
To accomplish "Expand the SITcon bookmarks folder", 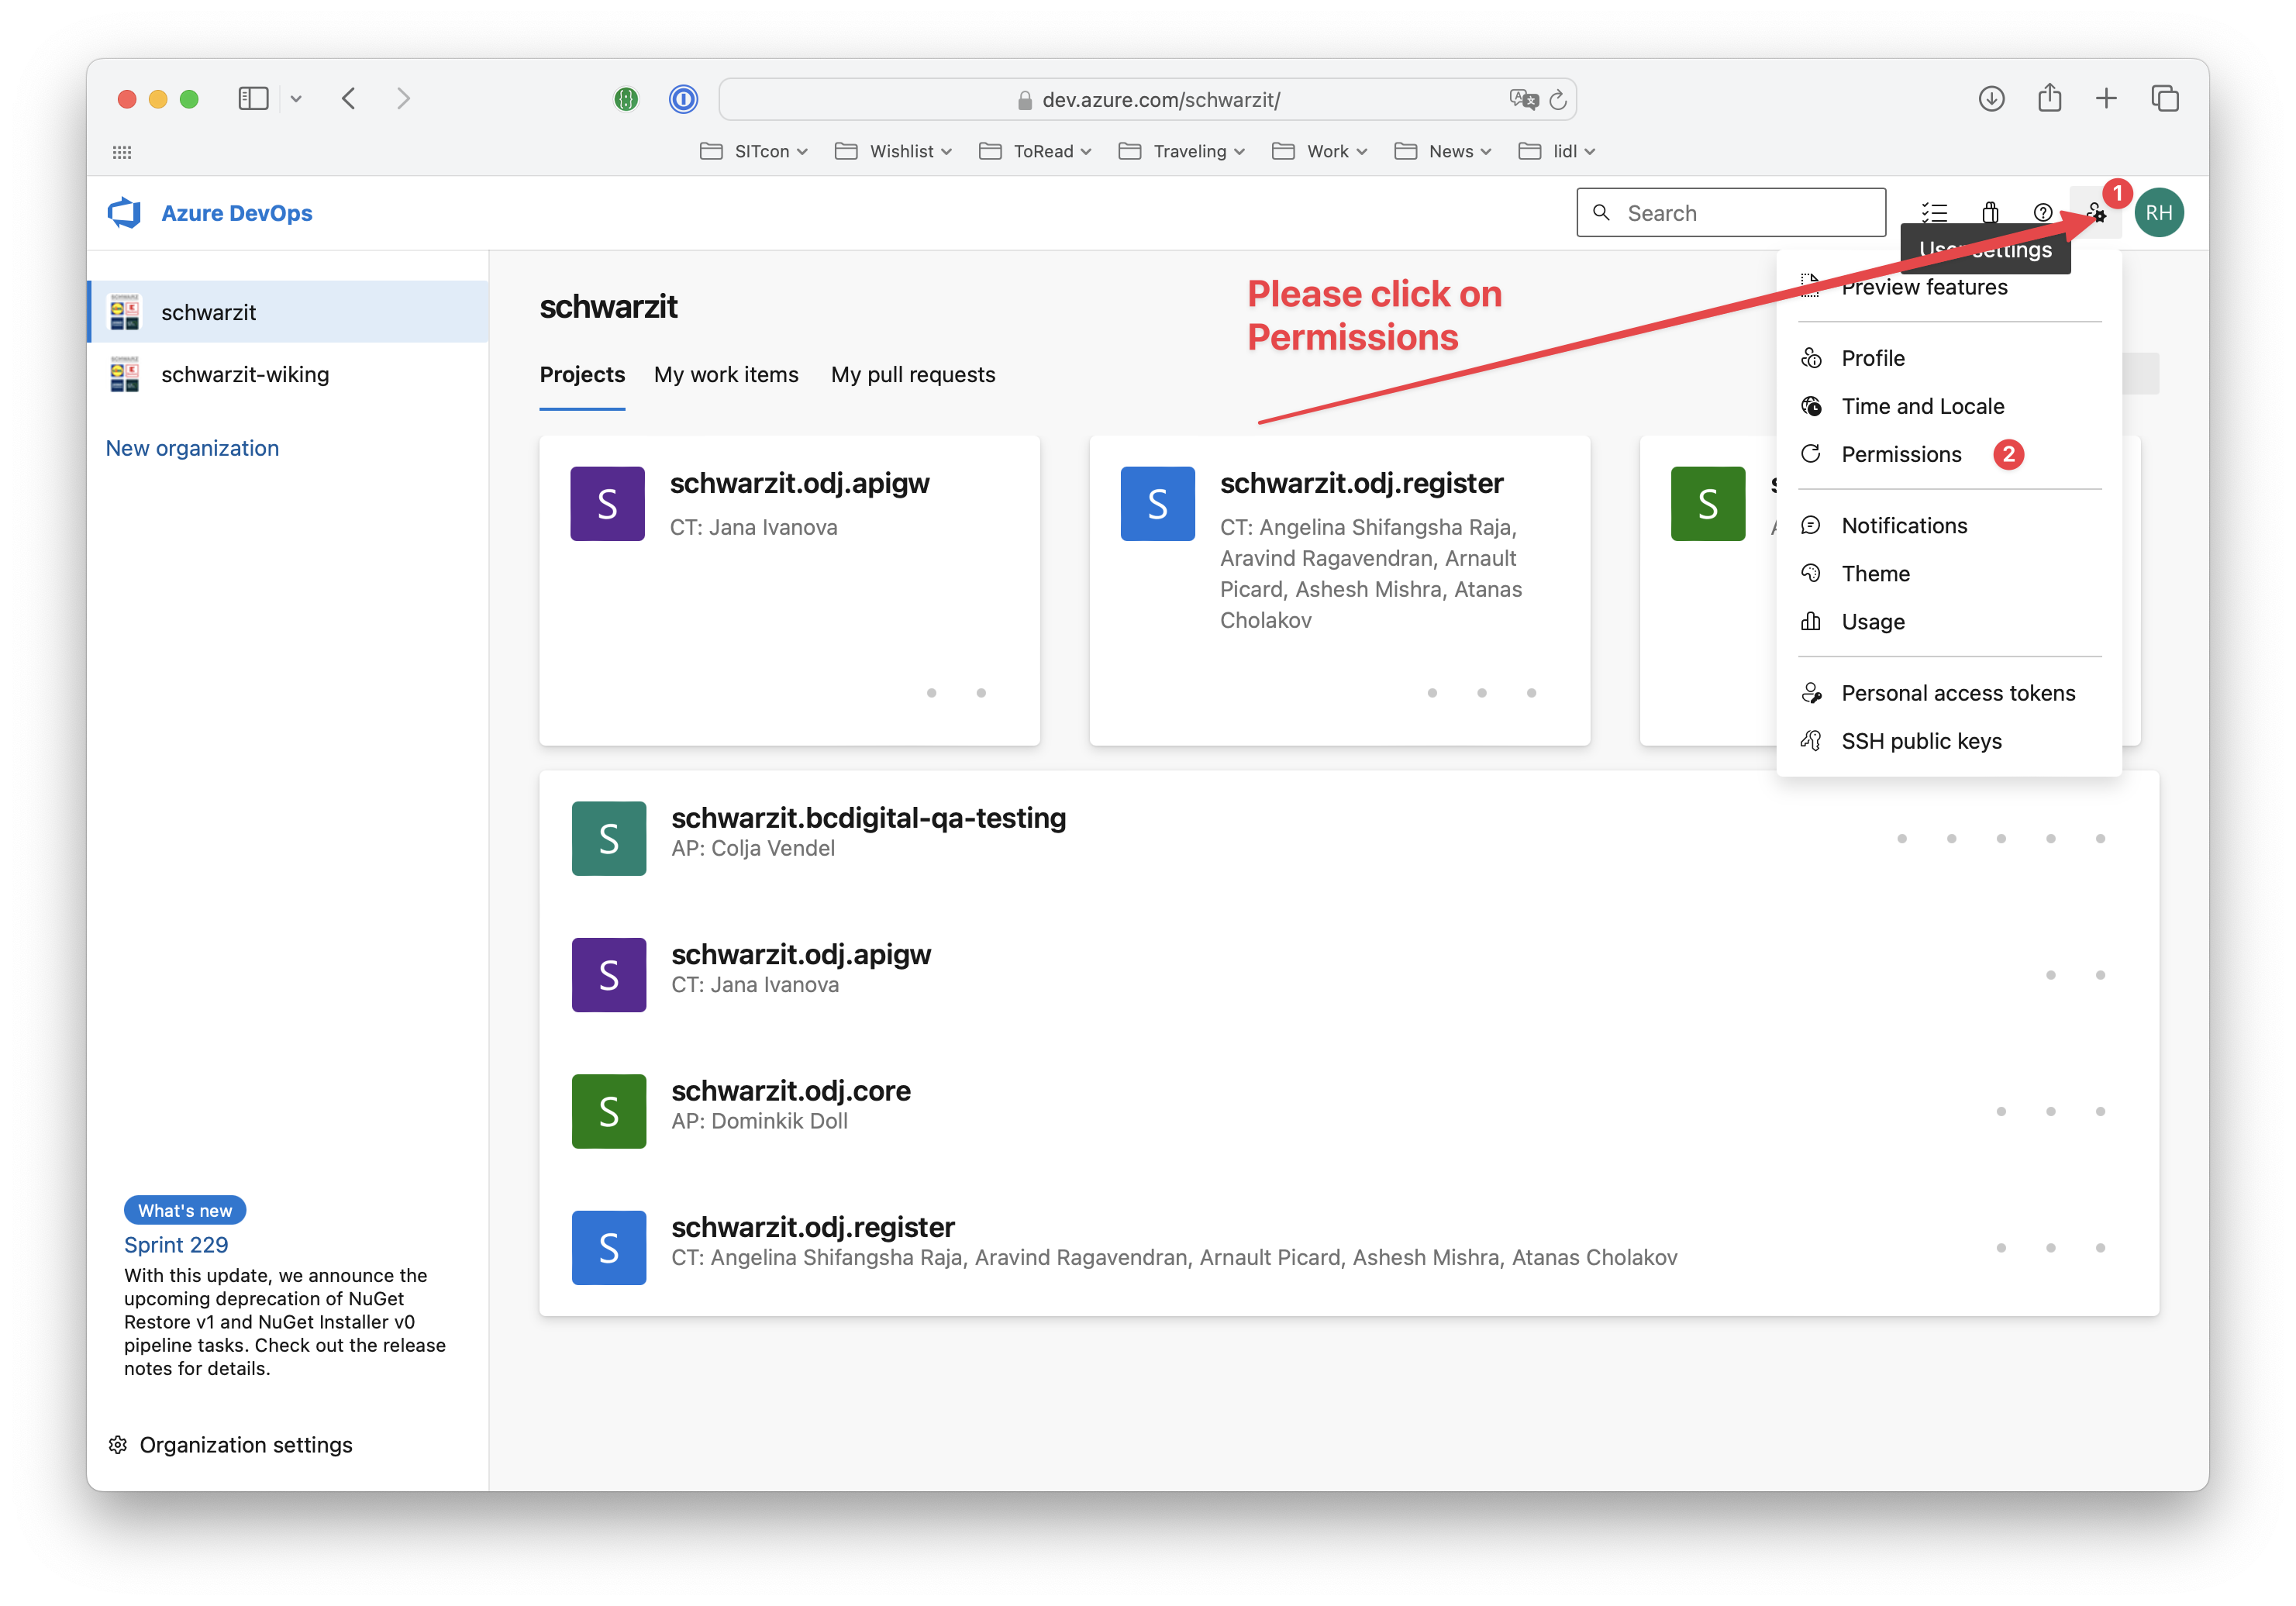I will [753, 151].
